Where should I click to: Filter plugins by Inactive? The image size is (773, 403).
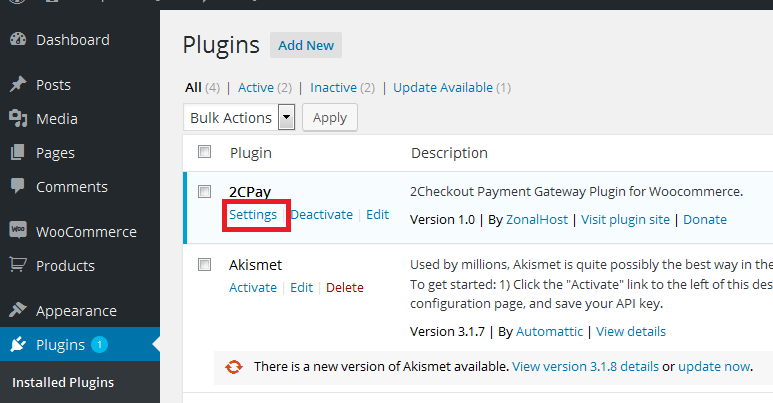[333, 88]
